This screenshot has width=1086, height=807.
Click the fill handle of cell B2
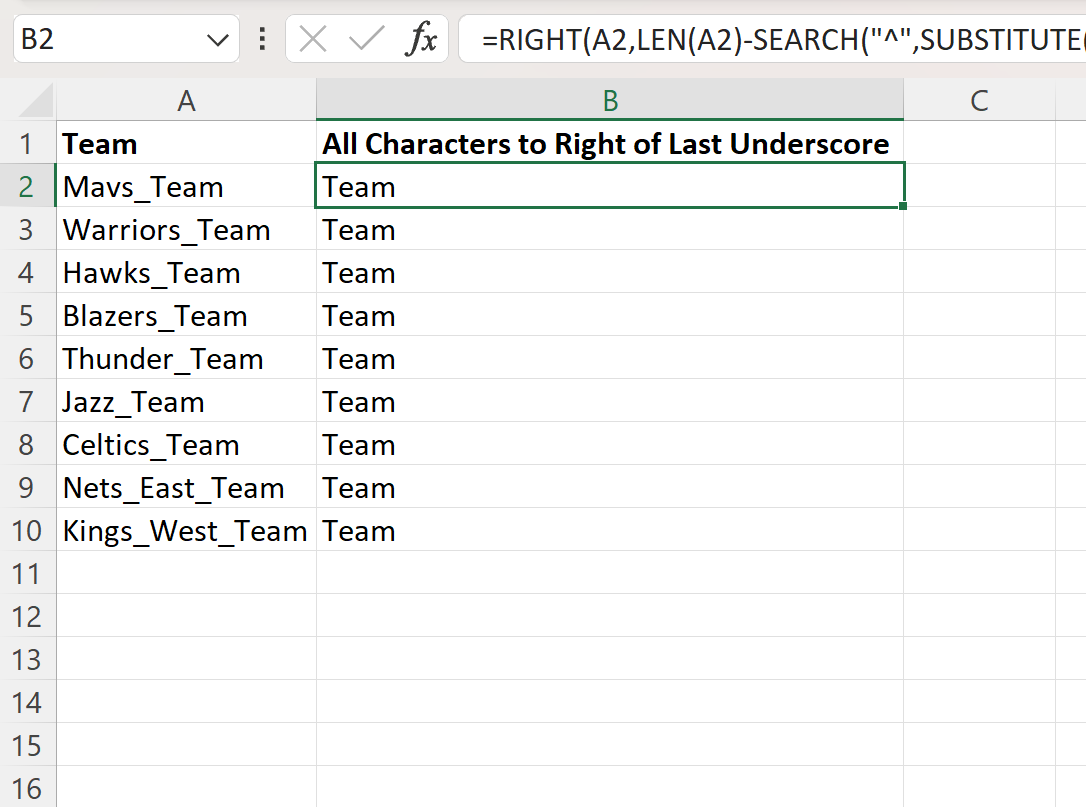click(901, 205)
